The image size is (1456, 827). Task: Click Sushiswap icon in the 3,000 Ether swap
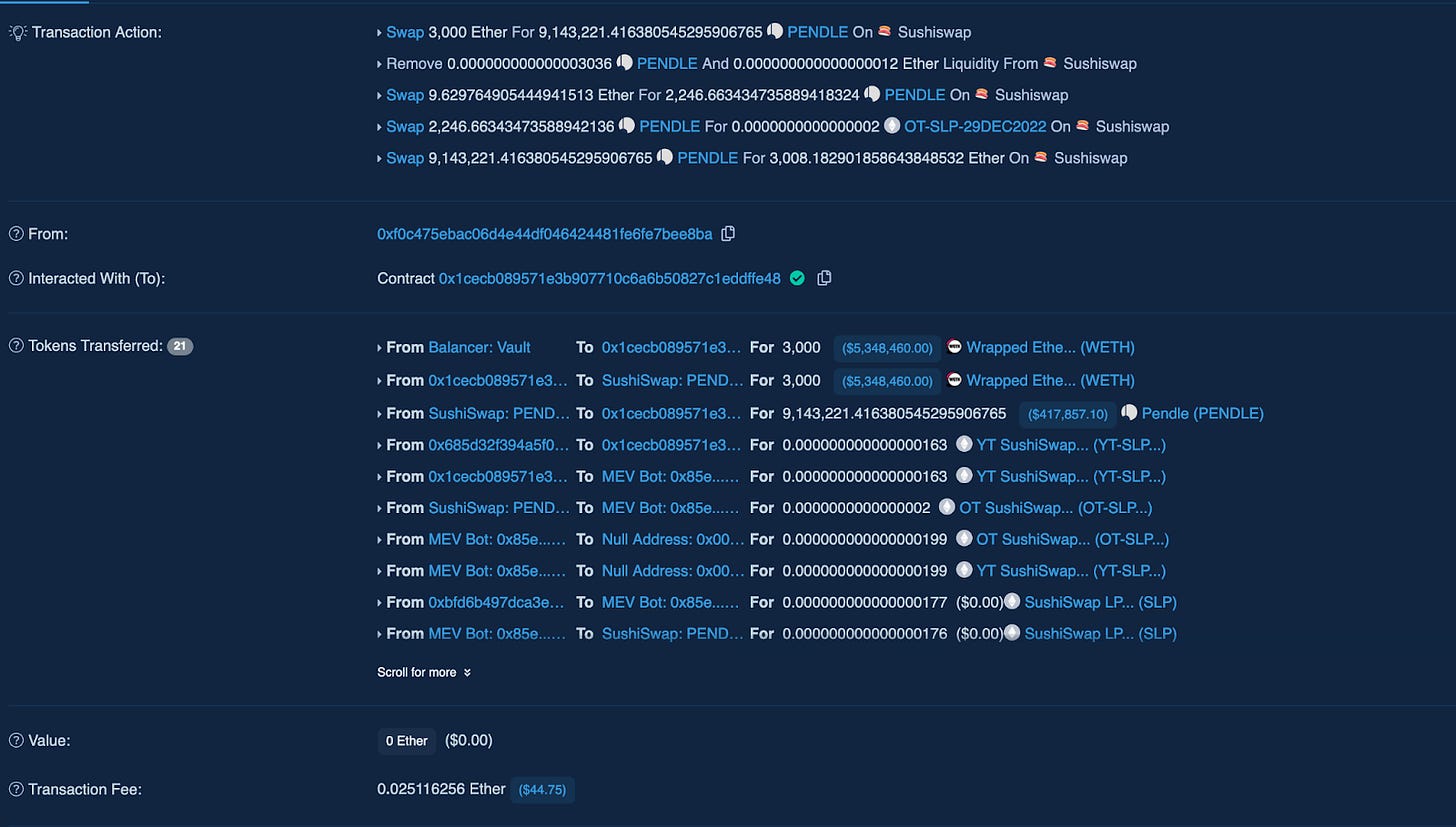tap(885, 32)
